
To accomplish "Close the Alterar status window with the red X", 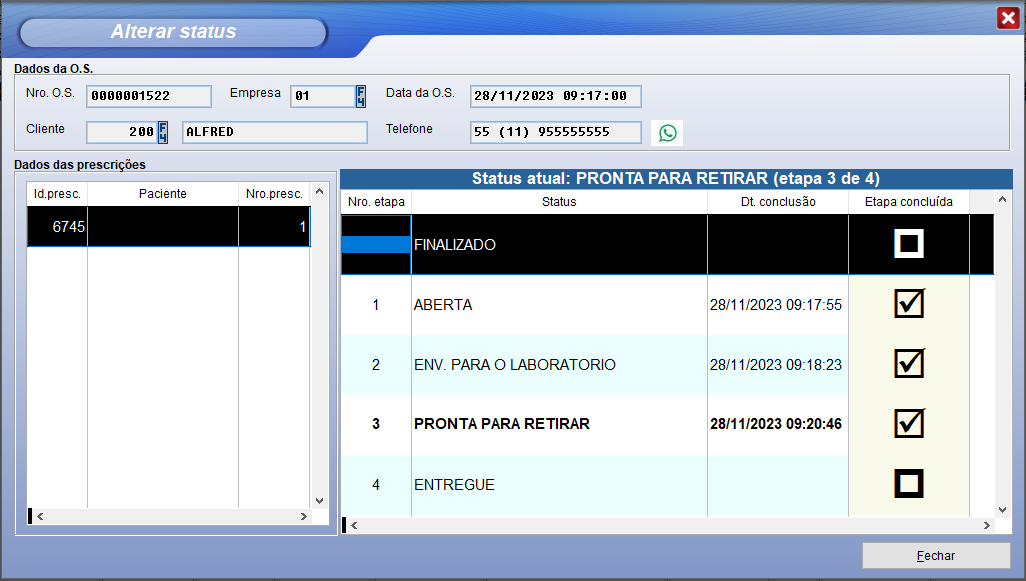I will tap(1007, 18).
